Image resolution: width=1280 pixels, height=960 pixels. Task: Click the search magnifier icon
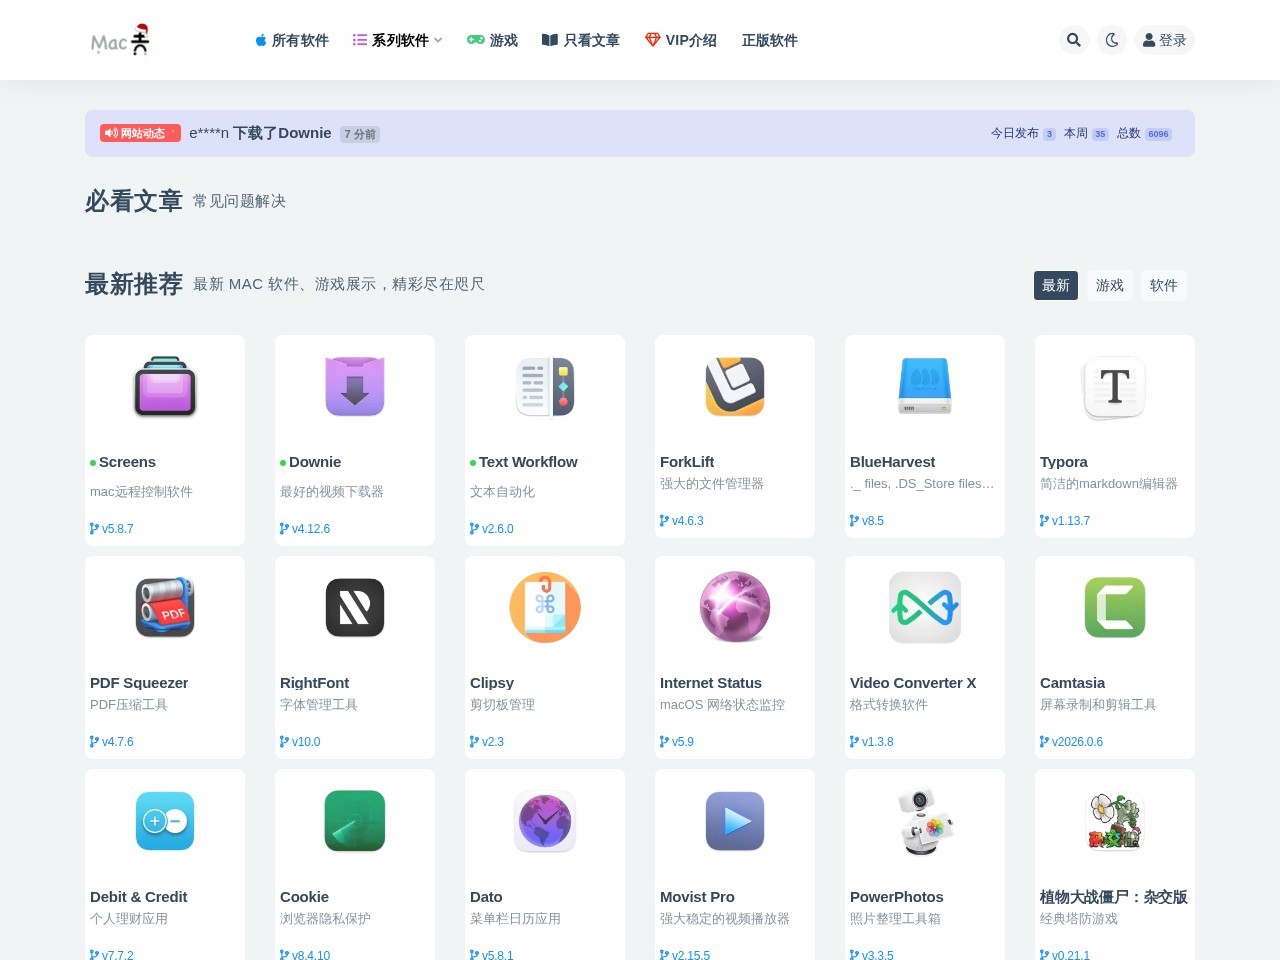pos(1073,40)
